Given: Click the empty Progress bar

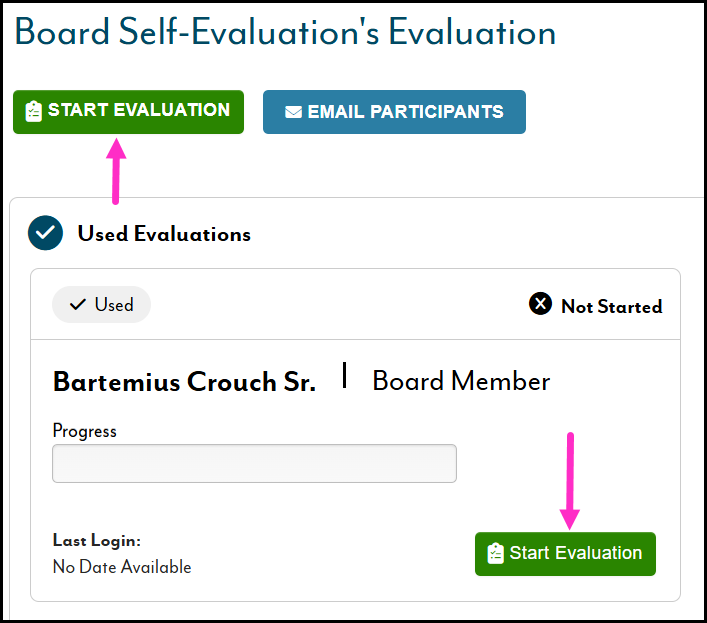Looking at the screenshot, I should 254,464.
